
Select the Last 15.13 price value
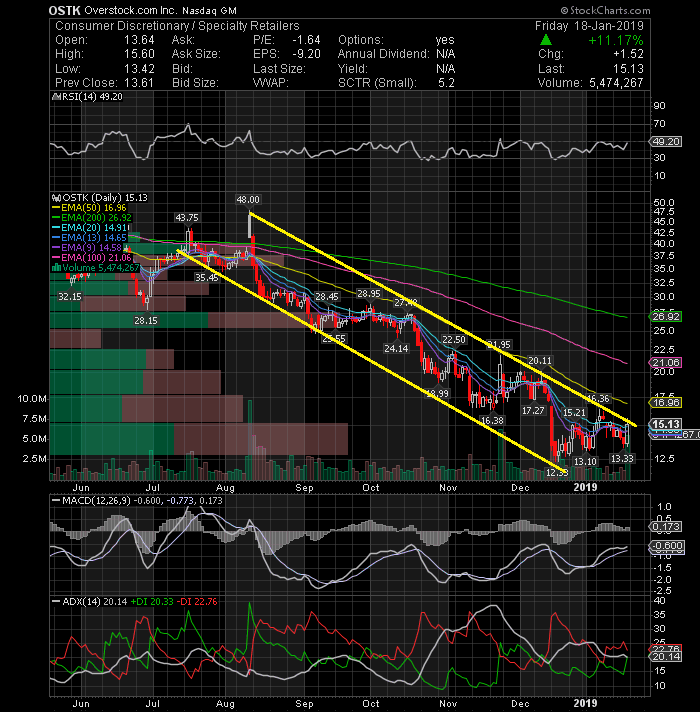point(628,69)
